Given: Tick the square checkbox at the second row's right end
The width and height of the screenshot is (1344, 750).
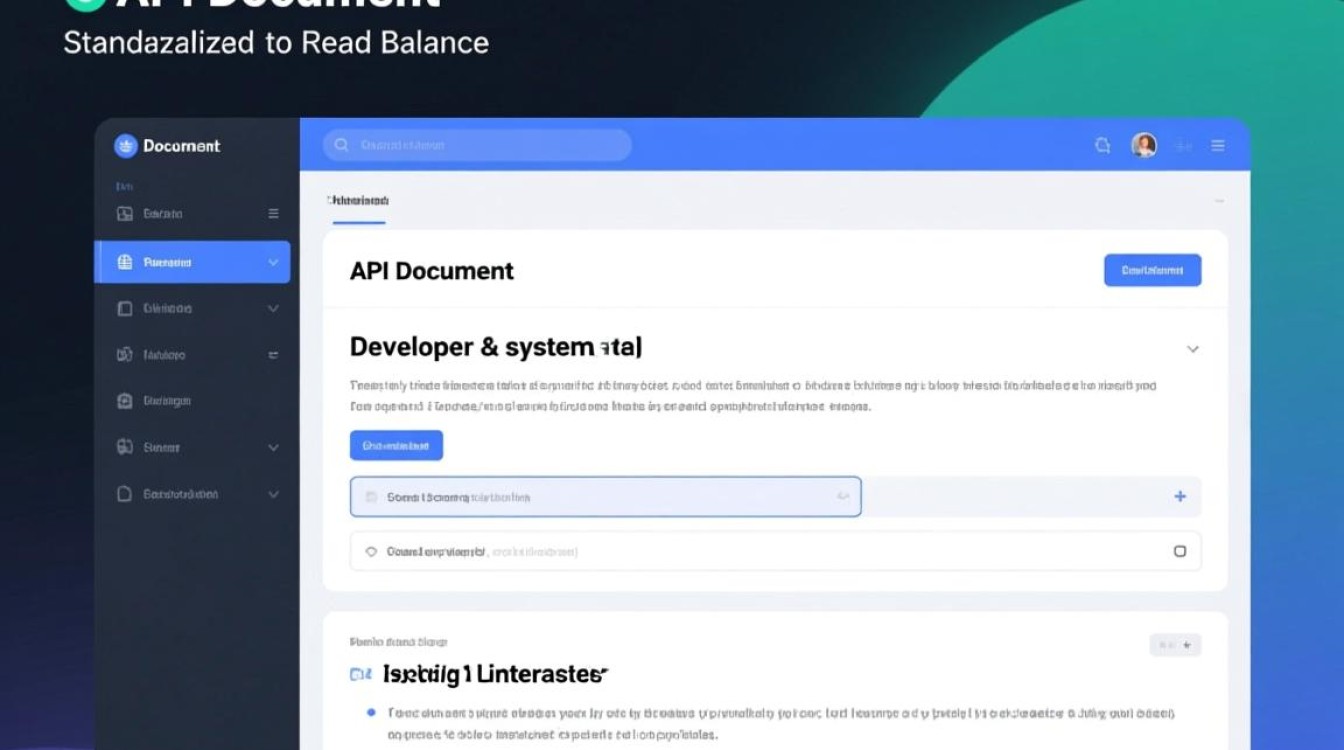Looking at the screenshot, I should click(1180, 551).
